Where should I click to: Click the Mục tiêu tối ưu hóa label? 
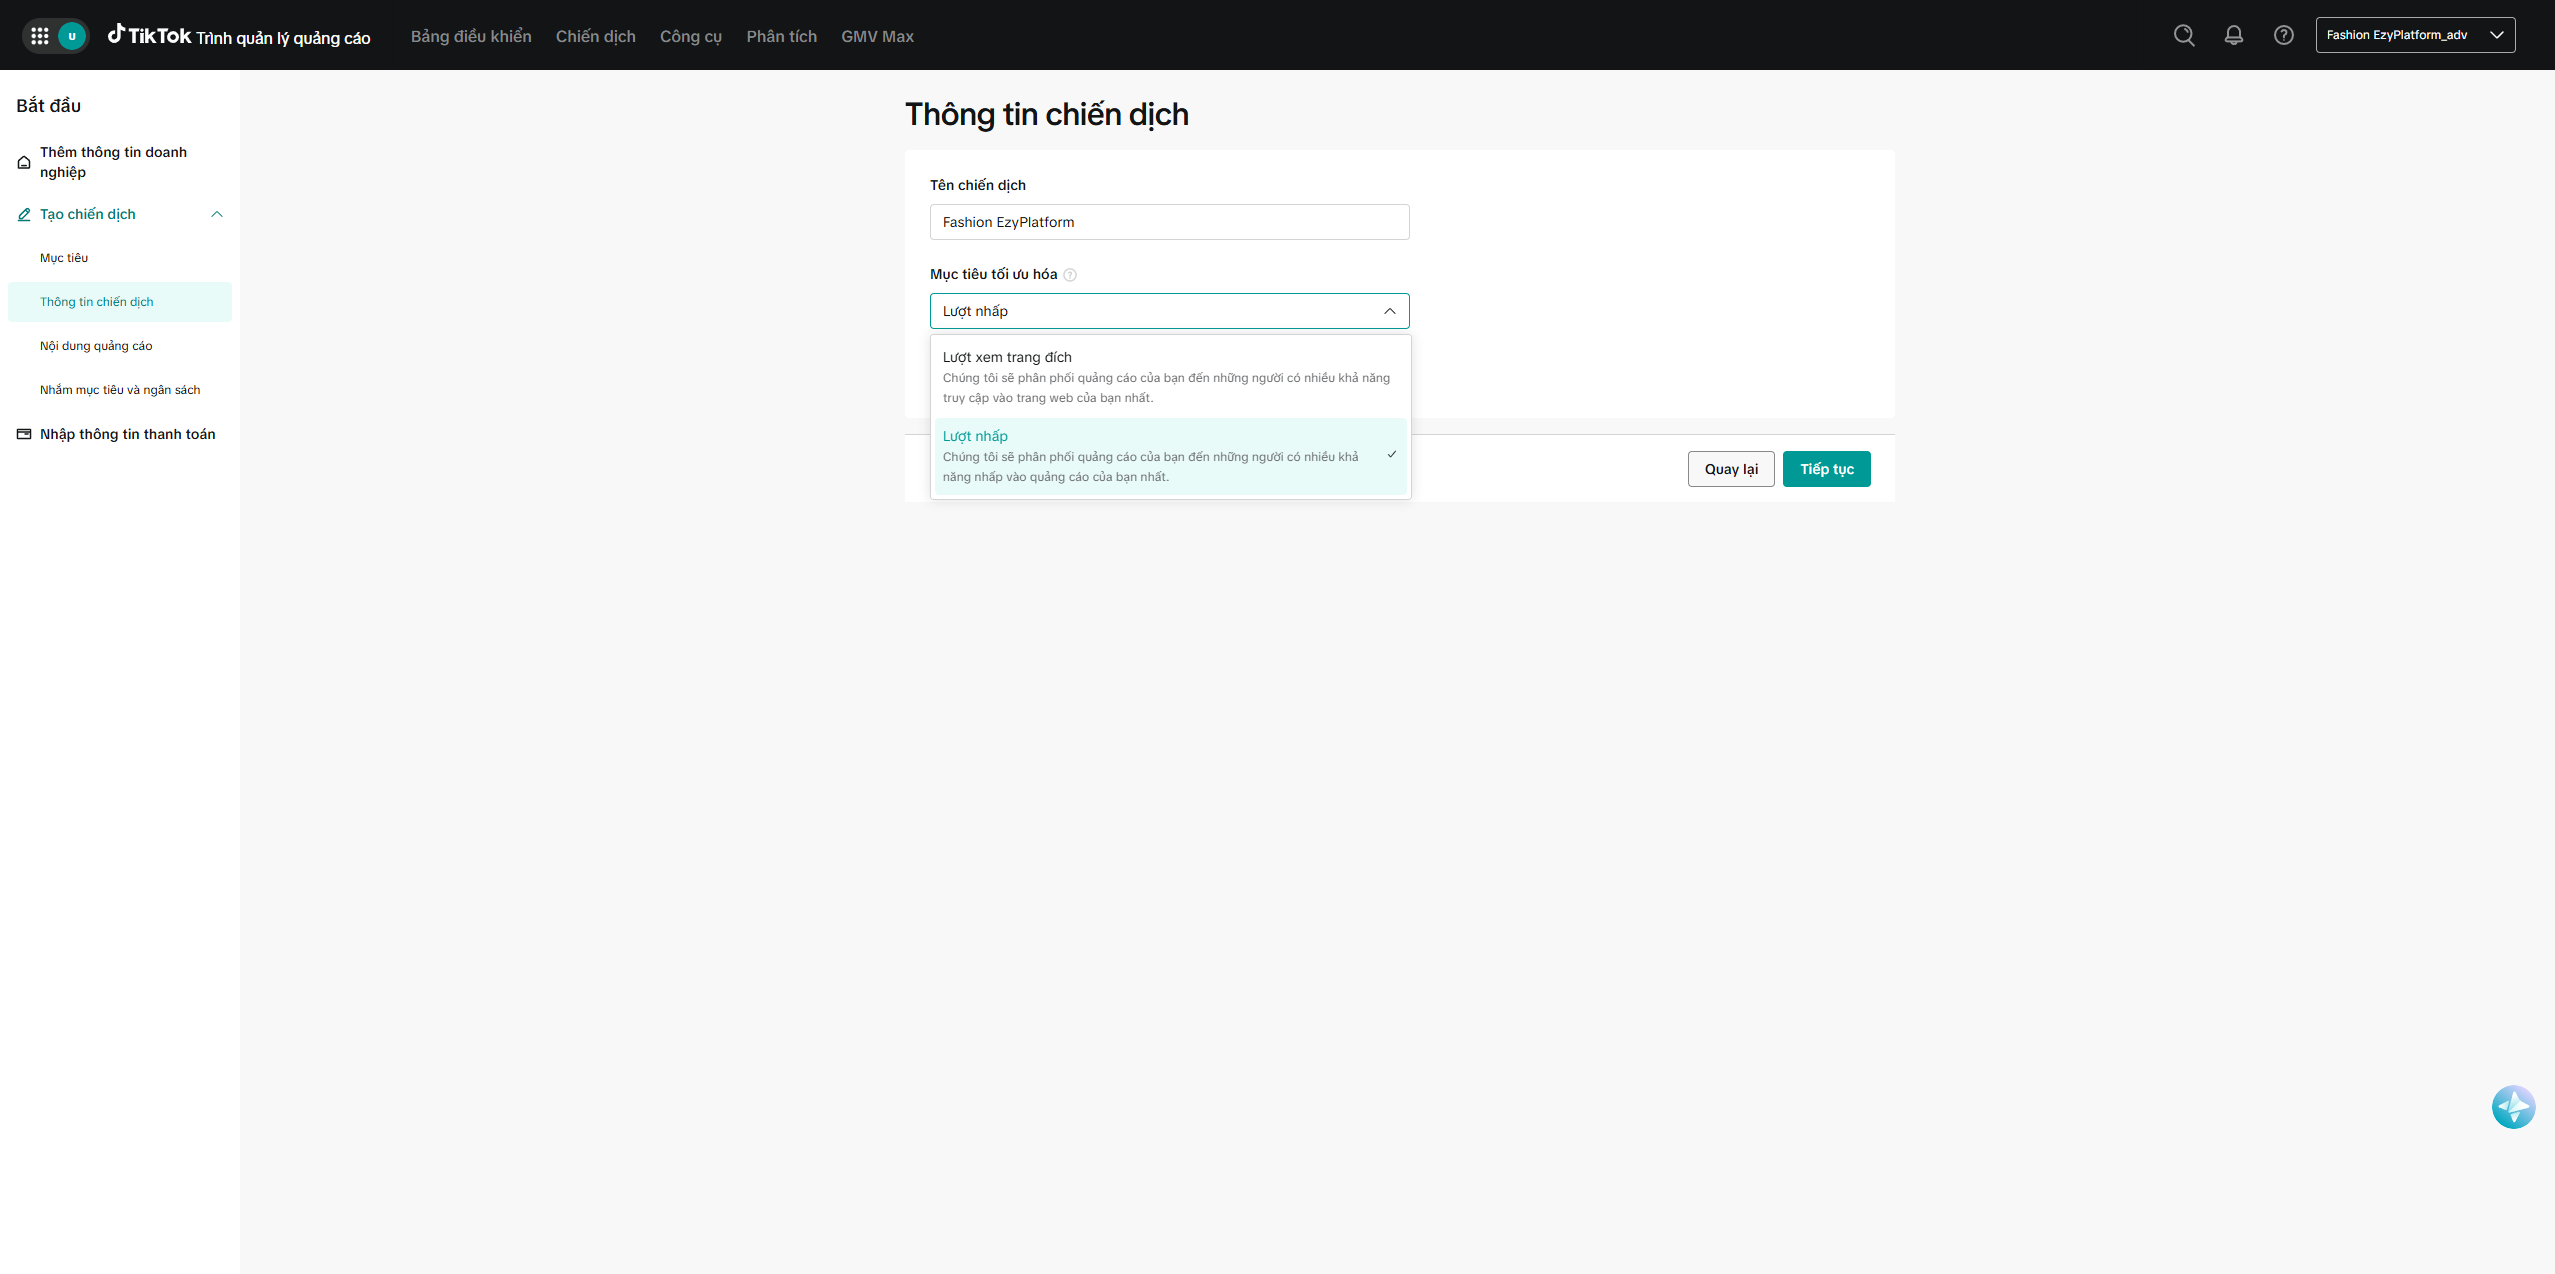pos(993,274)
